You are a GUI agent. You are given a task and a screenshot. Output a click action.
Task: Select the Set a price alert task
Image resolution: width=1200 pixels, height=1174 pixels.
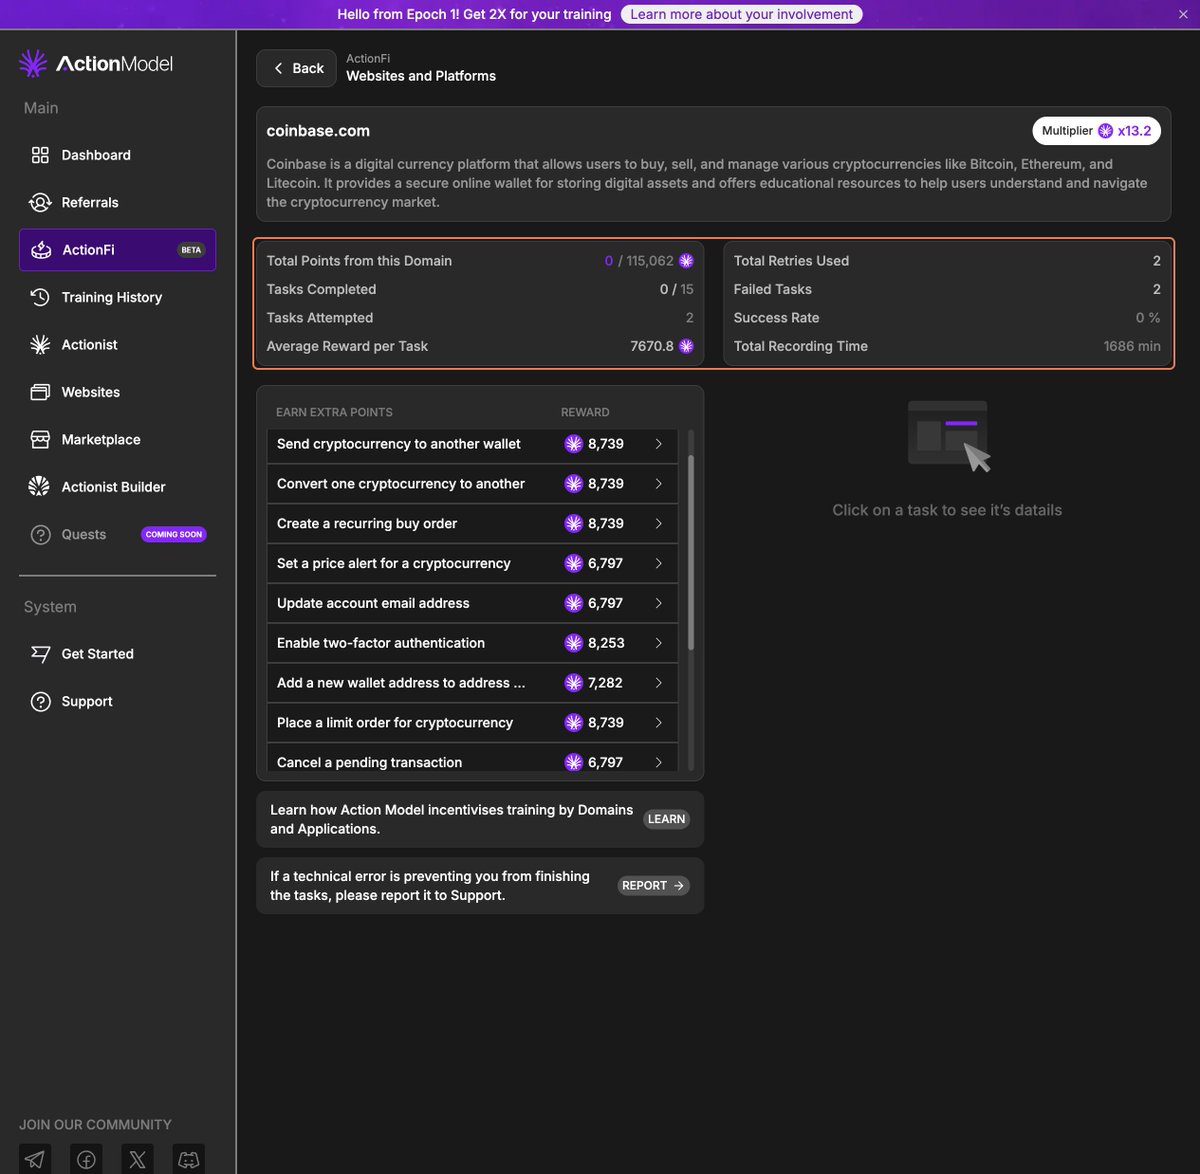point(472,564)
